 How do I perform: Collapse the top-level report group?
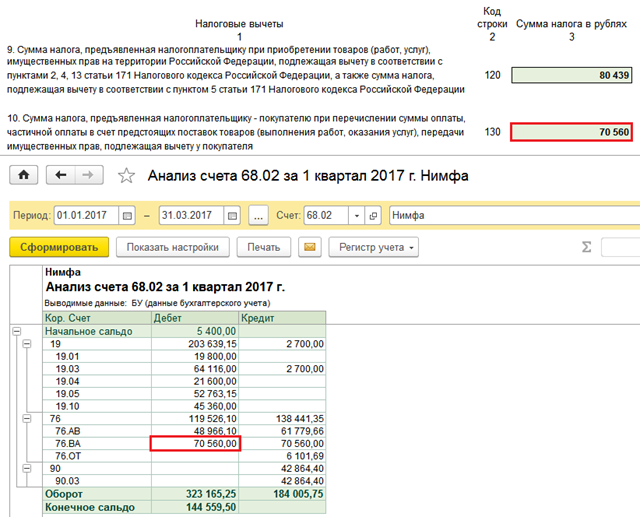(x=16, y=331)
